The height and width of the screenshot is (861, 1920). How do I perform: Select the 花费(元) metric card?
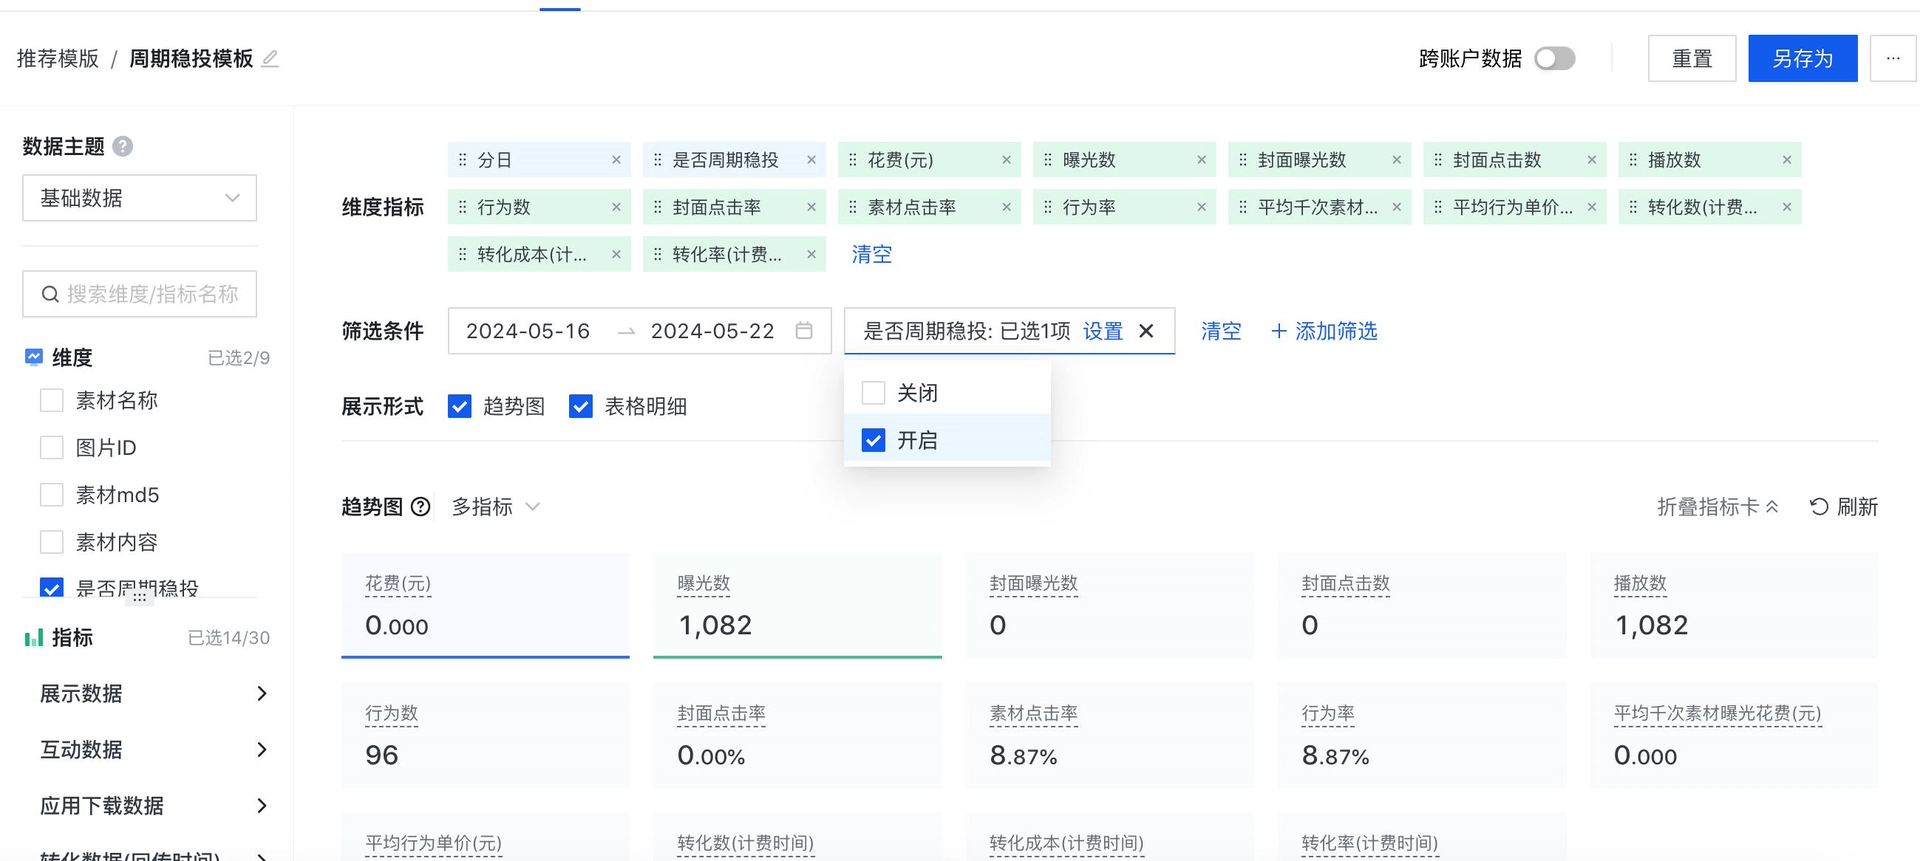point(486,606)
